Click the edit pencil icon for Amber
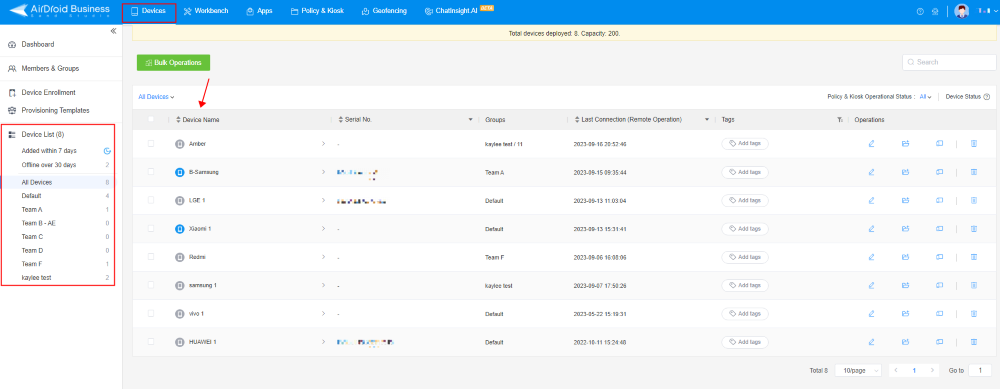The image size is (1000, 389). (871, 144)
